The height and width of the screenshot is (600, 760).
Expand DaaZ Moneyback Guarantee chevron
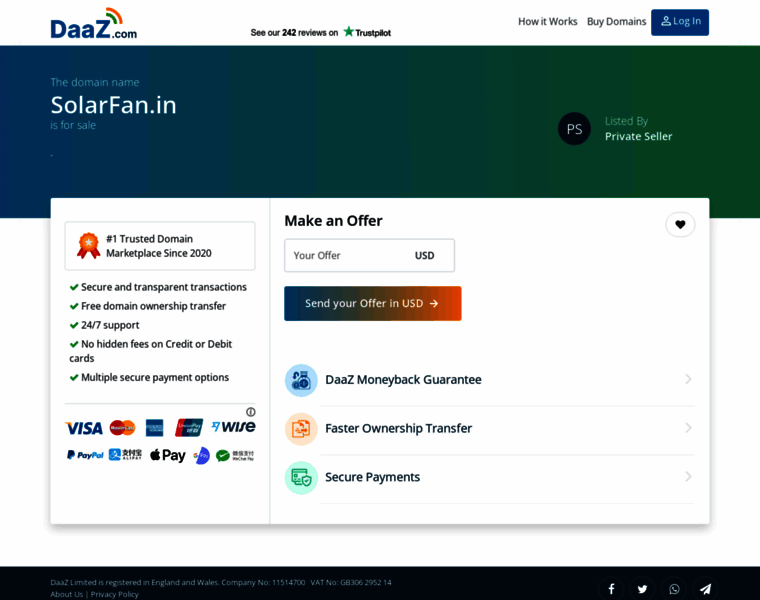coord(688,380)
